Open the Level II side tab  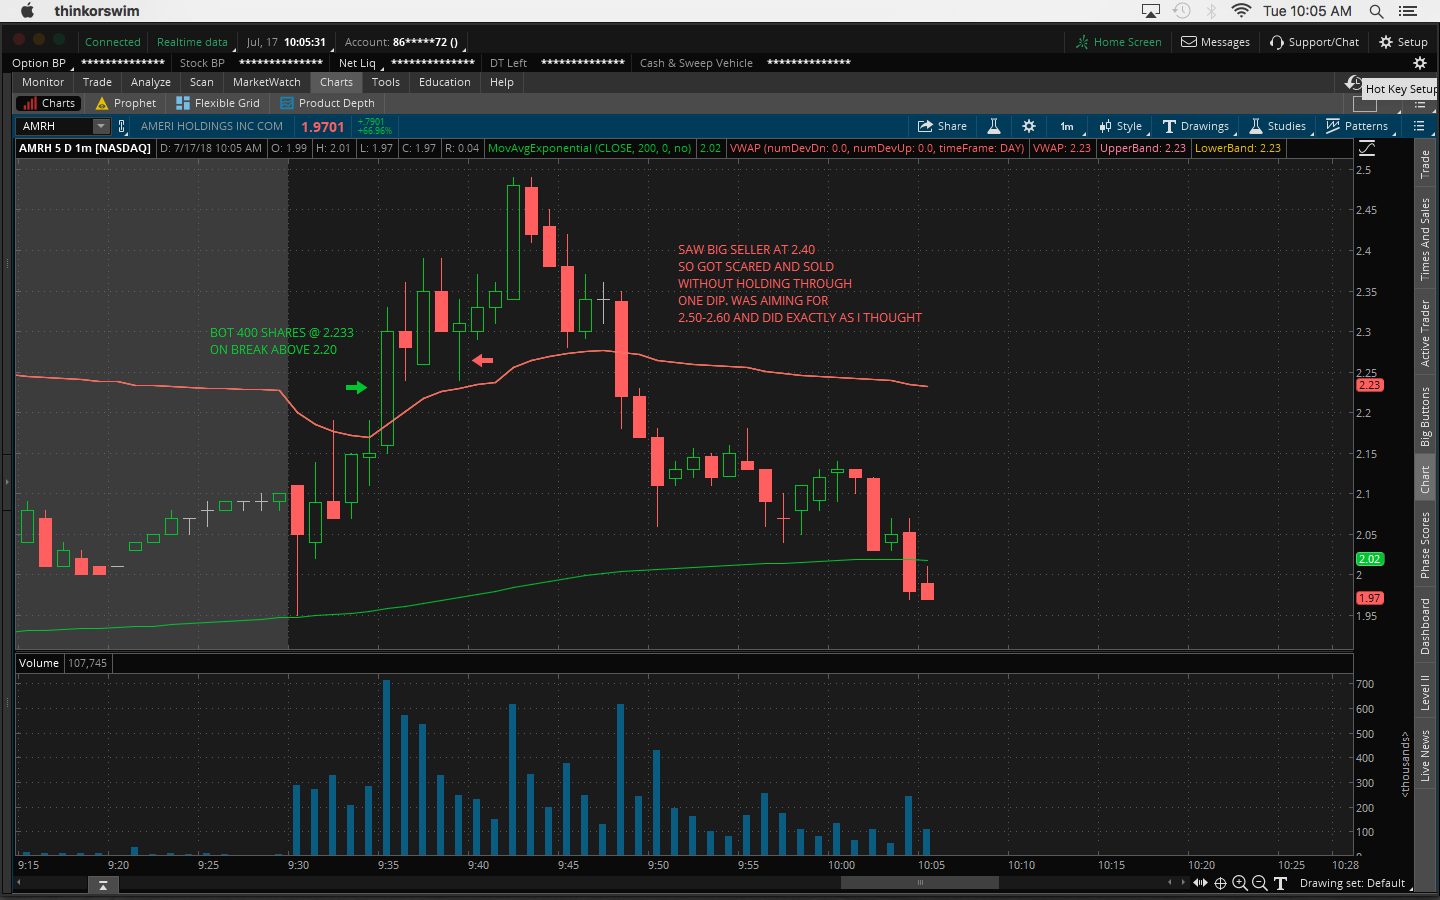(1426, 692)
